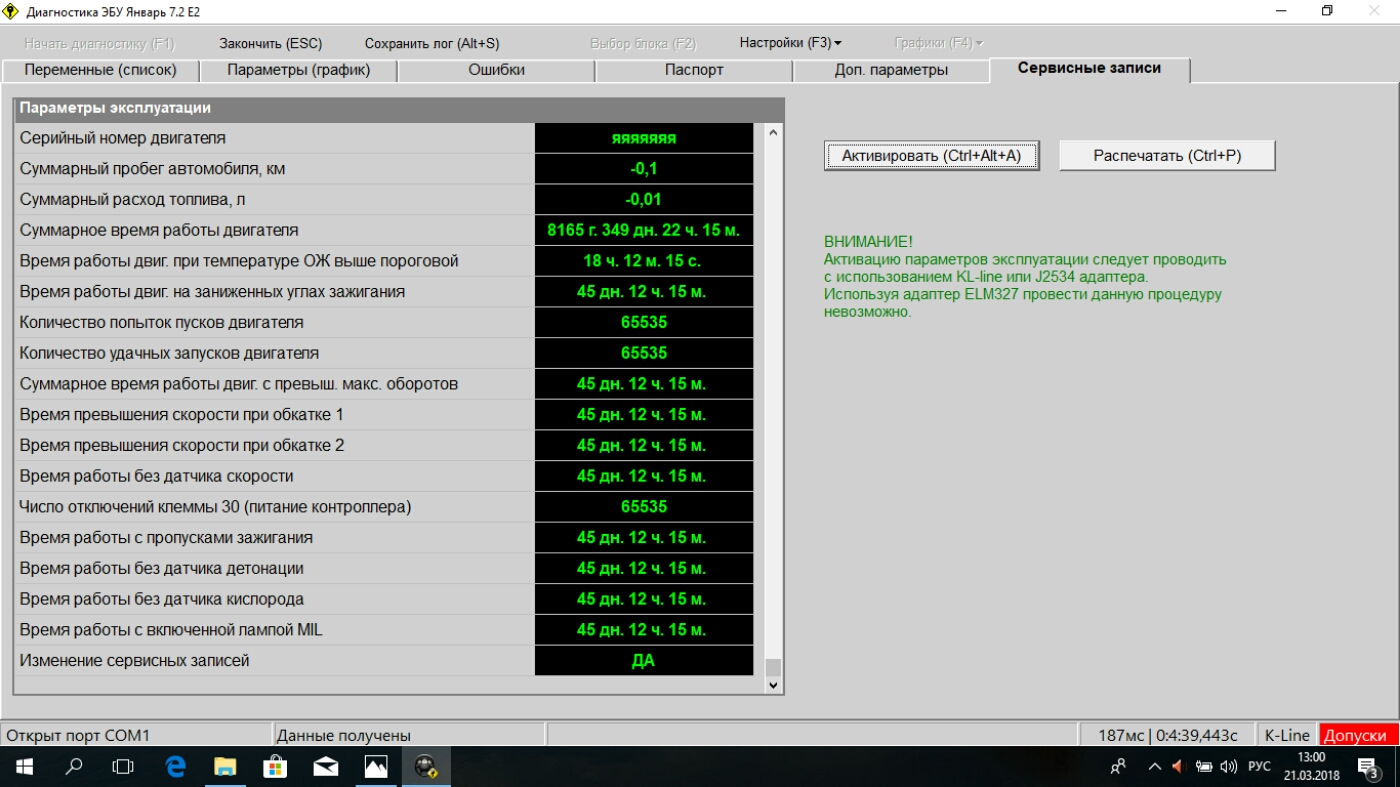Select Время работы без датчика скорости row
Screen dimensions: 1400x787
[x=386, y=476]
